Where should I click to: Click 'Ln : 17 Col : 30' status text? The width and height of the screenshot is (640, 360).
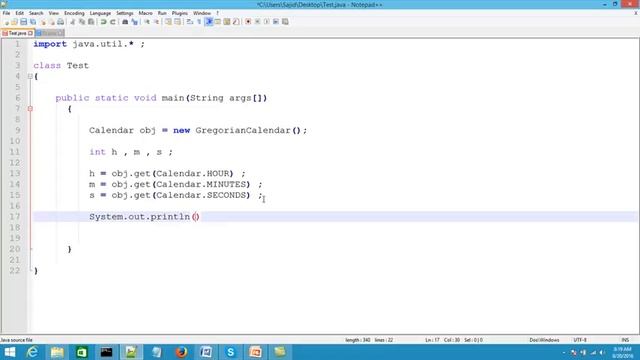click(442, 340)
